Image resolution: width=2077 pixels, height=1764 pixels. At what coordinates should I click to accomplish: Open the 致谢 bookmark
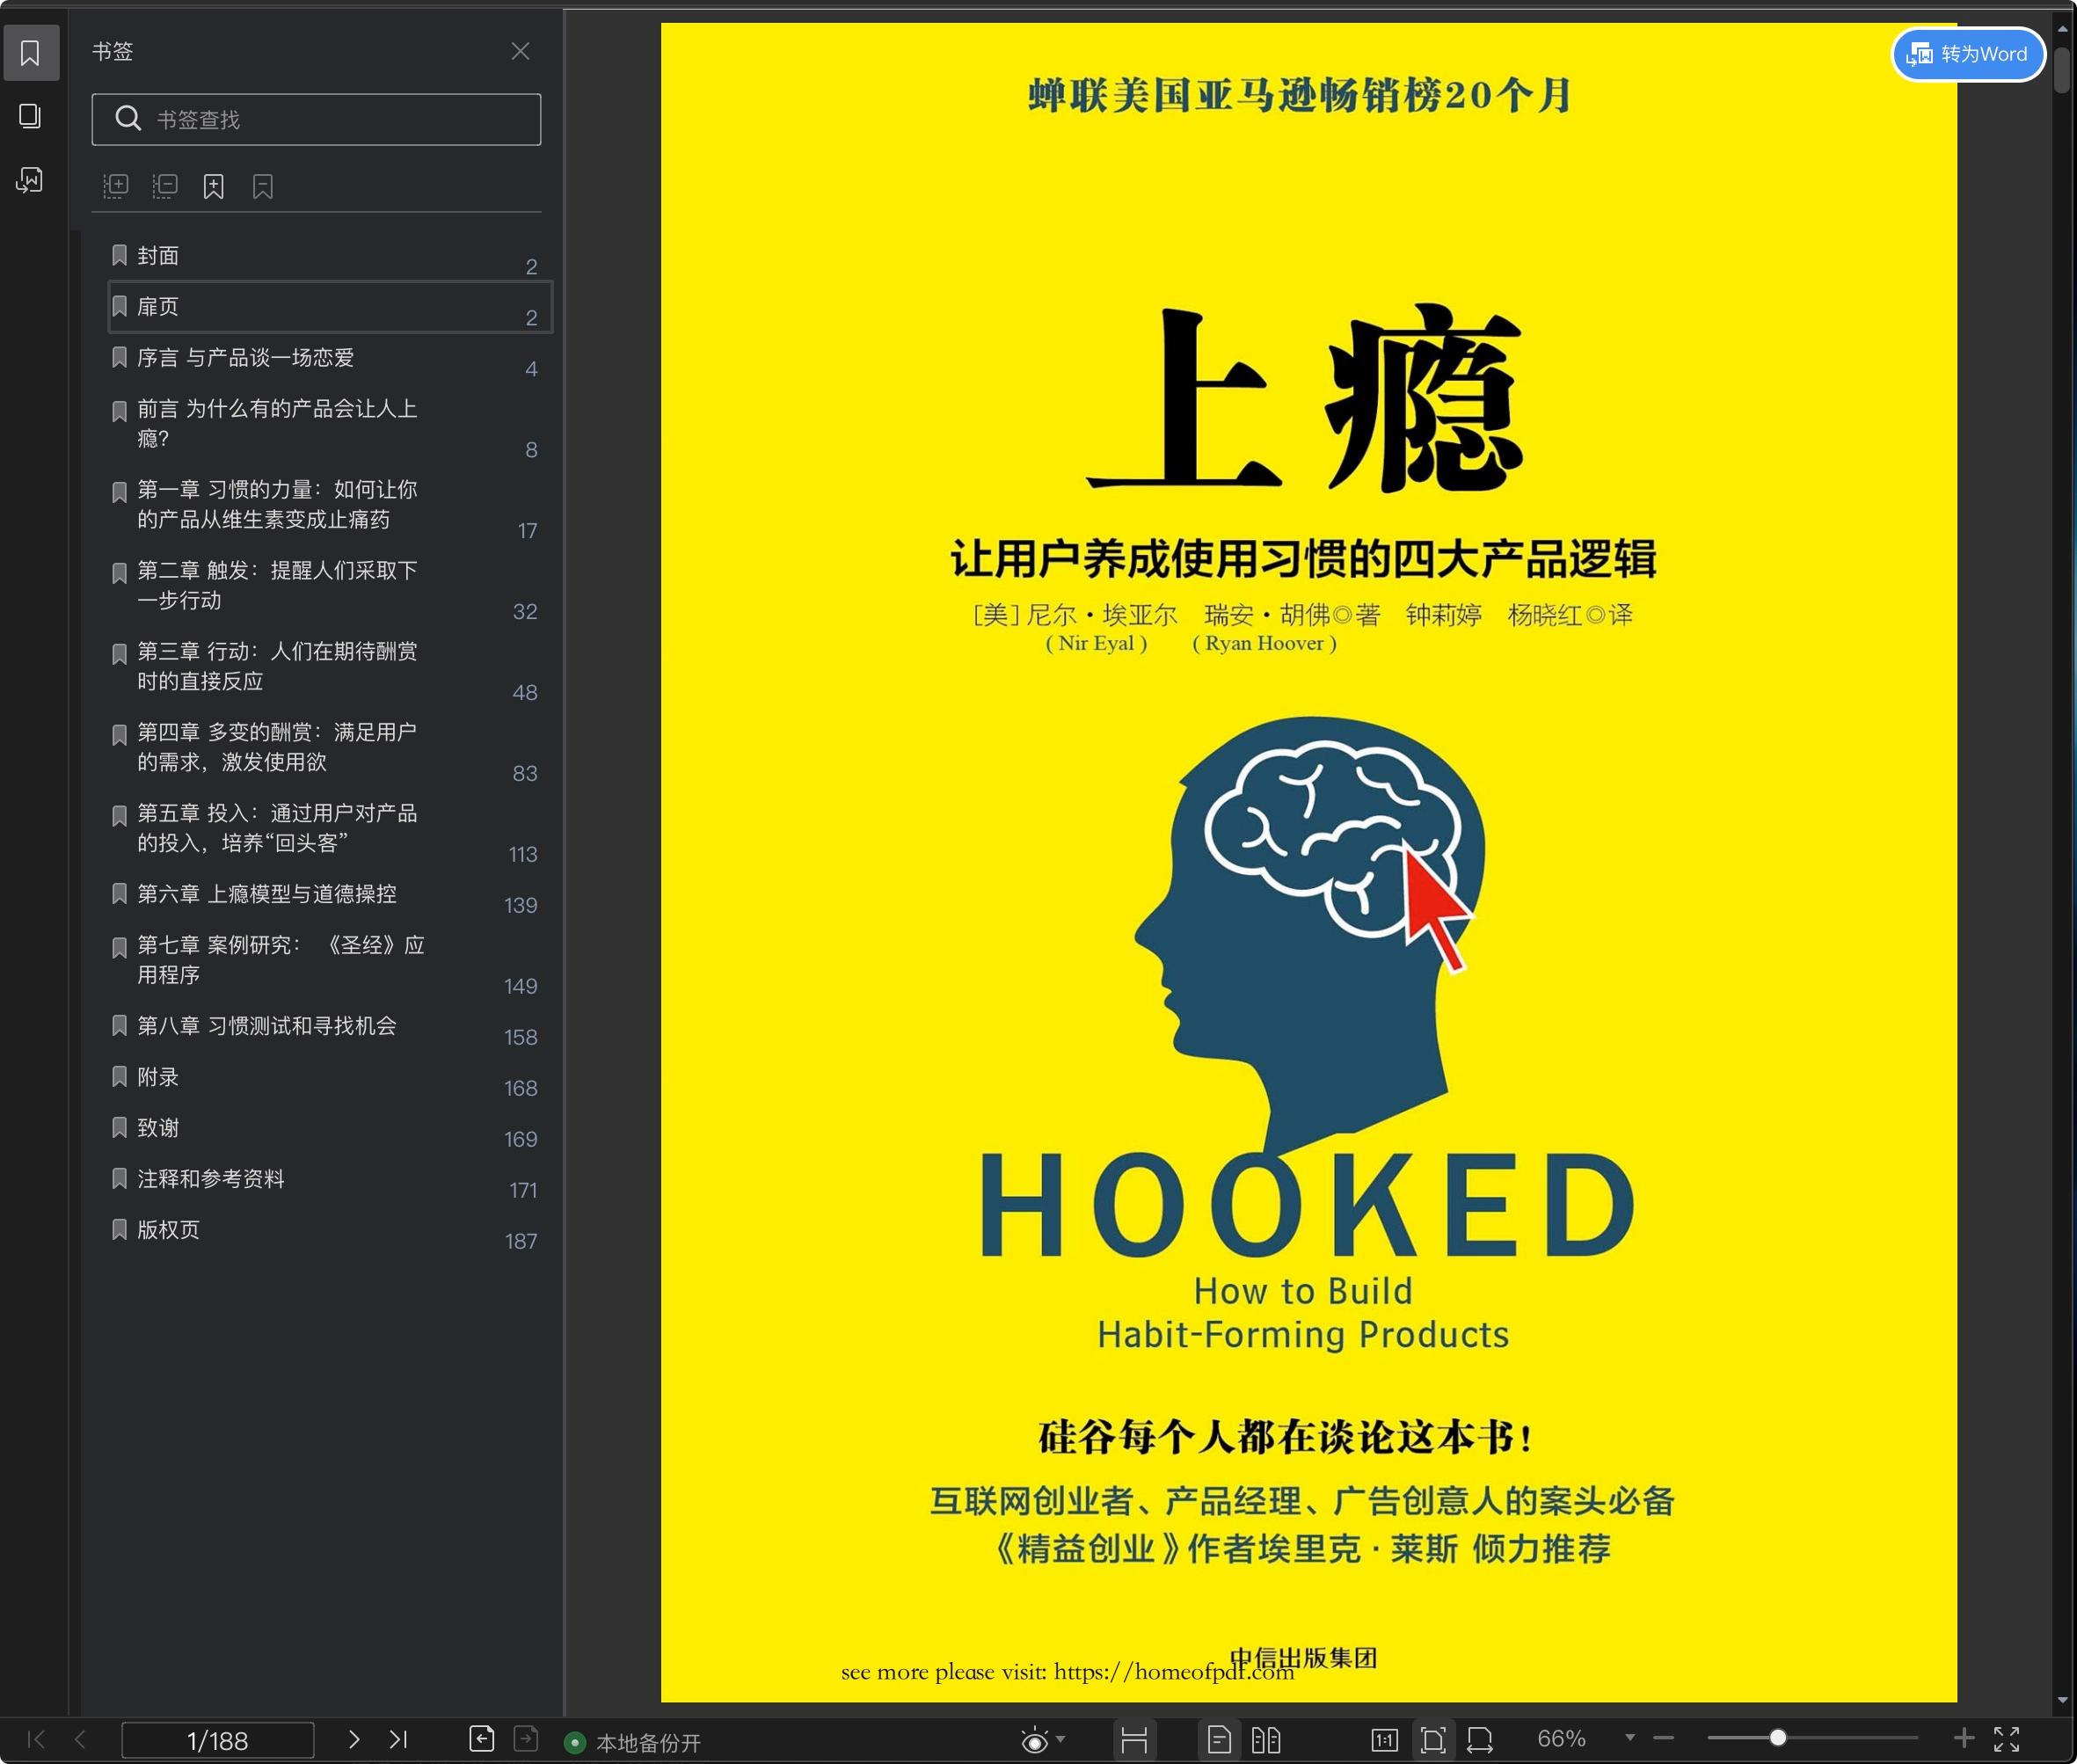(329, 1128)
